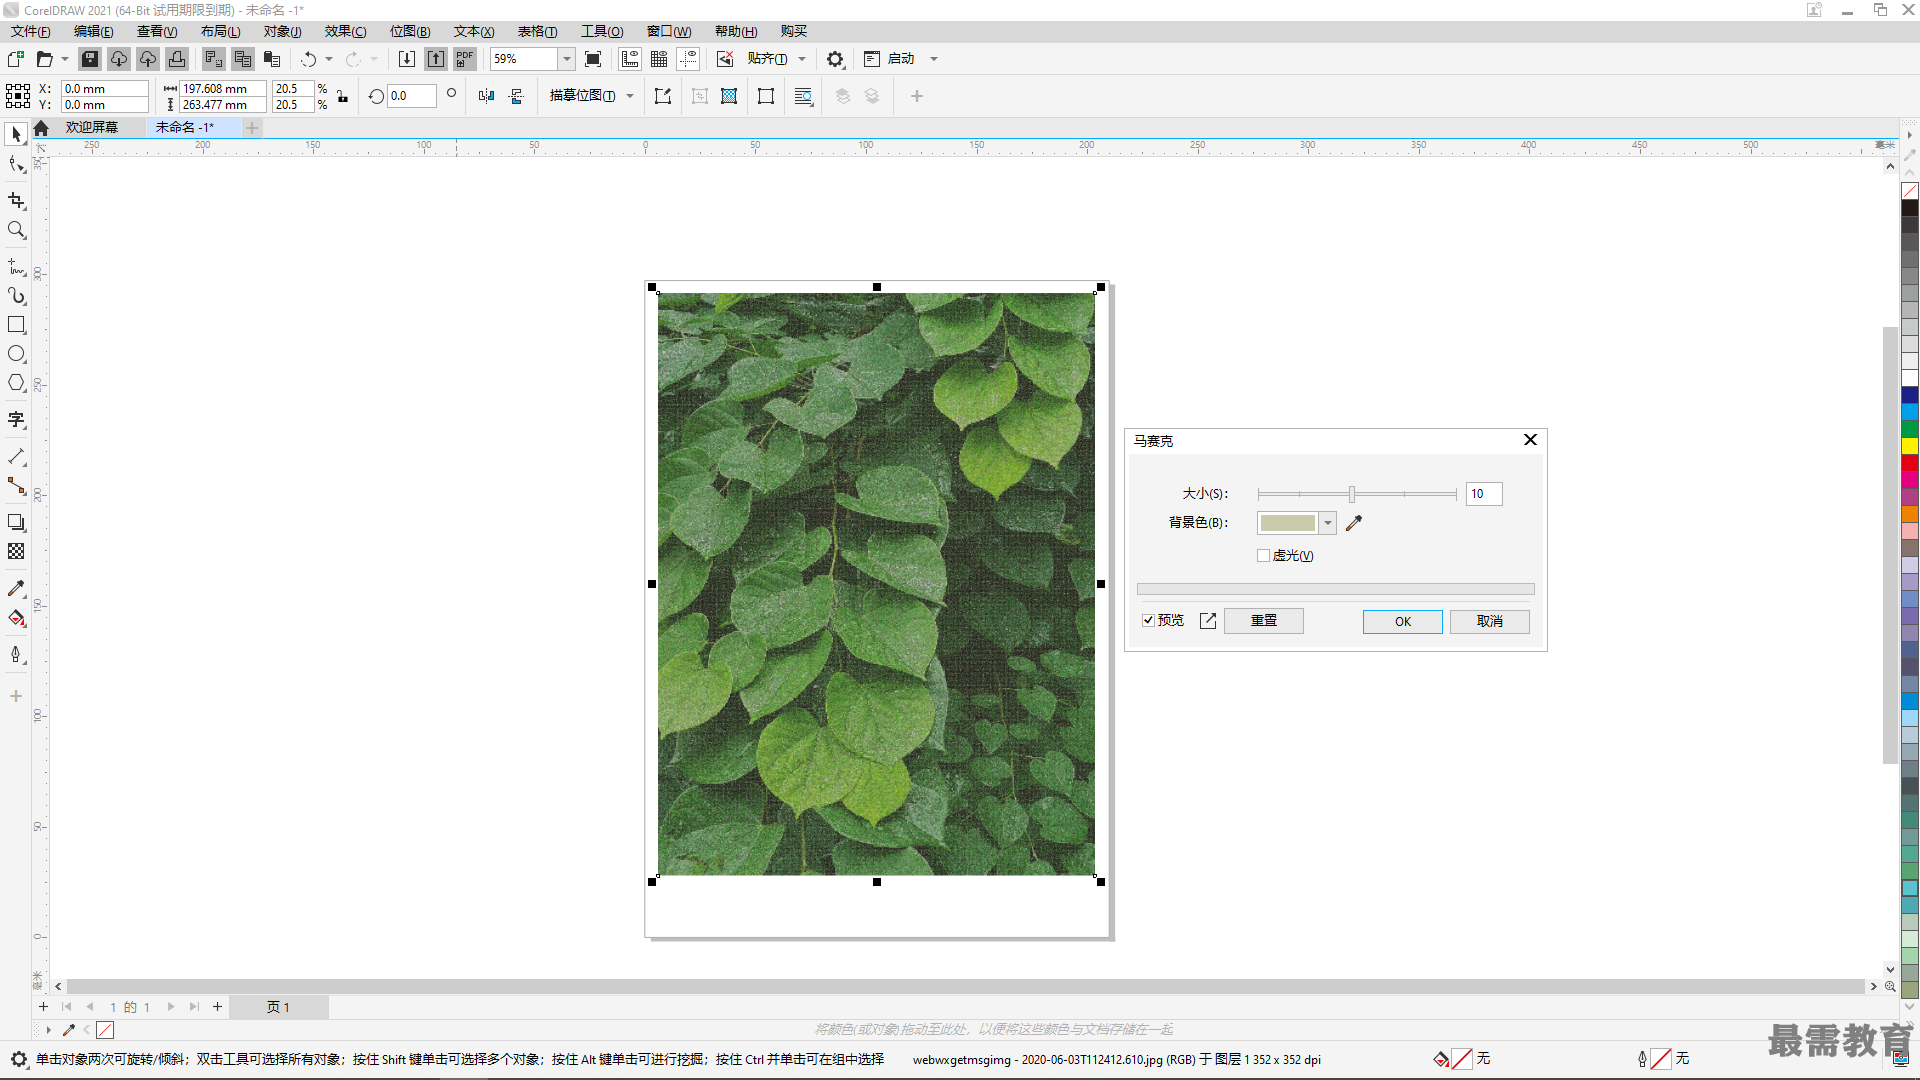The image size is (1920, 1080).
Task: Select the Color Eyedropper tool
Action: [16, 589]
